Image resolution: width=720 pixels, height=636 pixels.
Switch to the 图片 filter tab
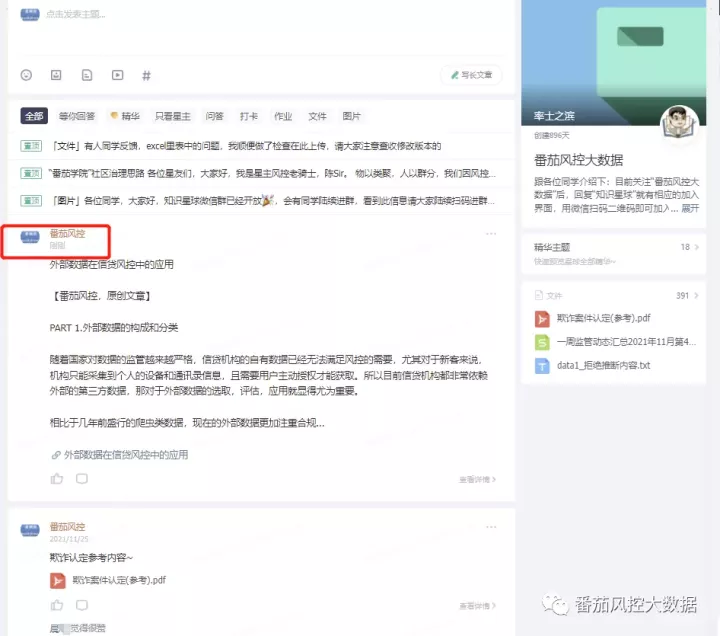[351, 116]
